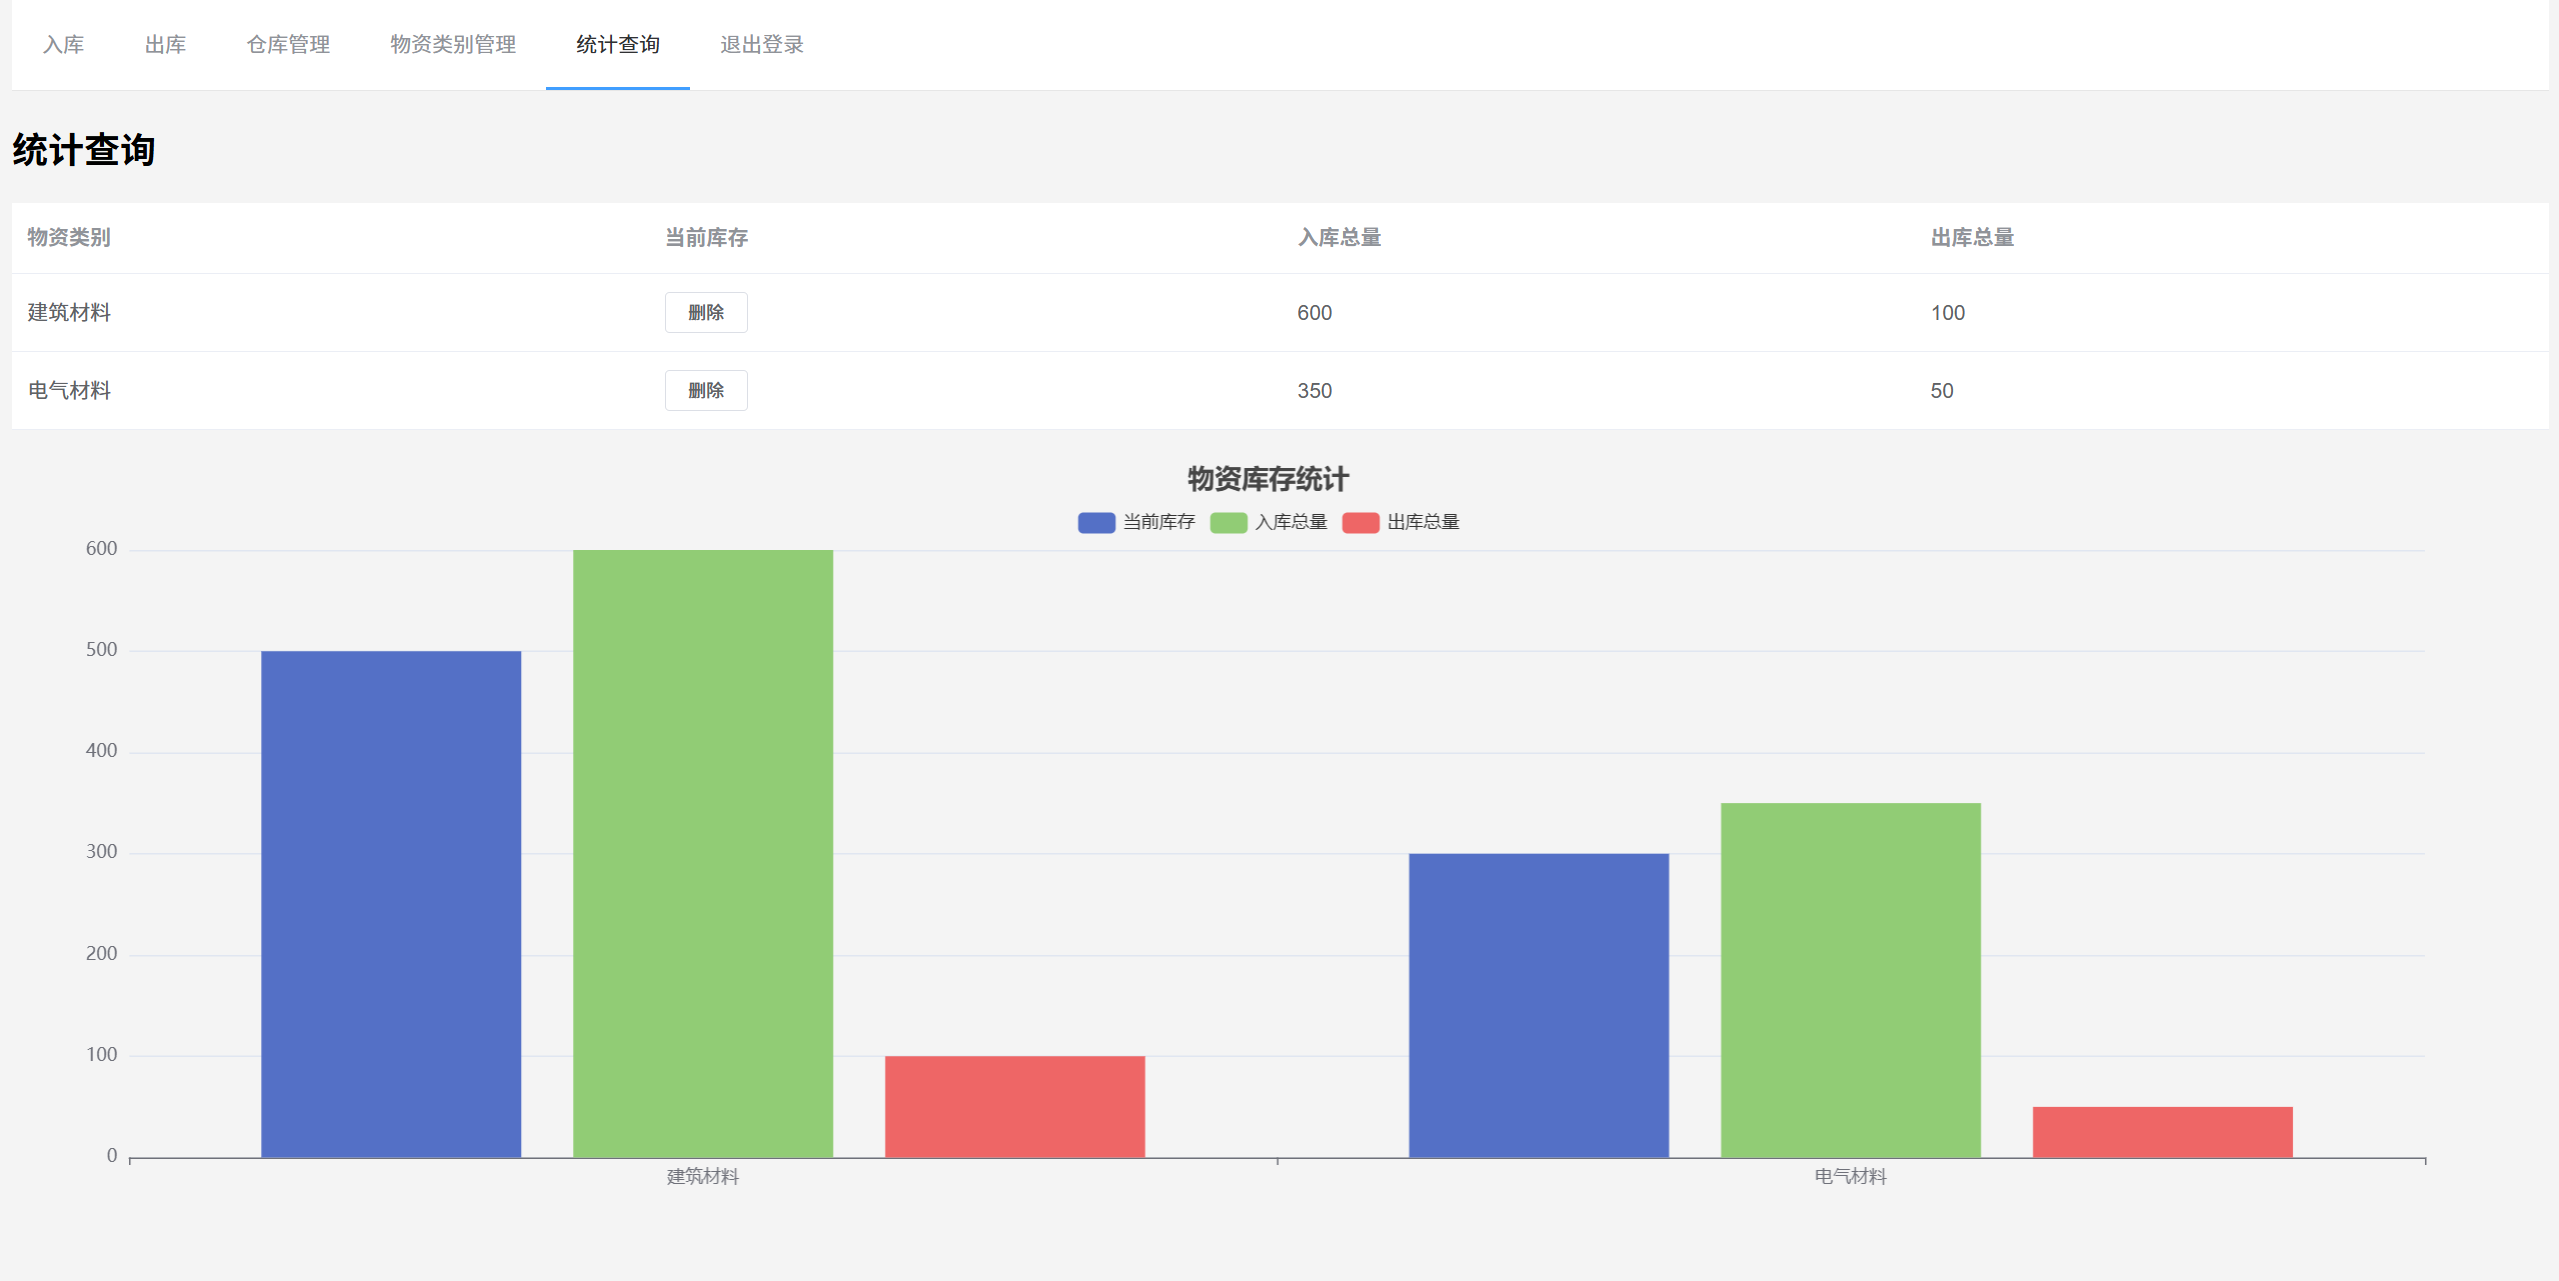Click the 物资类别 column header
This screenshot has width=2559, height=1281.
tap(69, 237)
